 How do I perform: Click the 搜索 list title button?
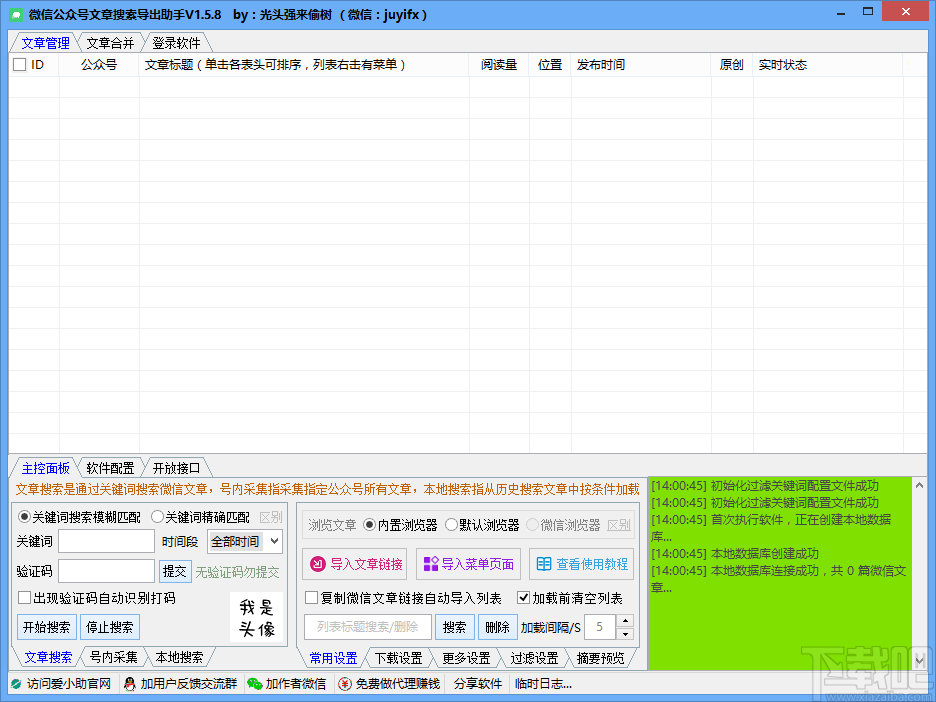454,627
